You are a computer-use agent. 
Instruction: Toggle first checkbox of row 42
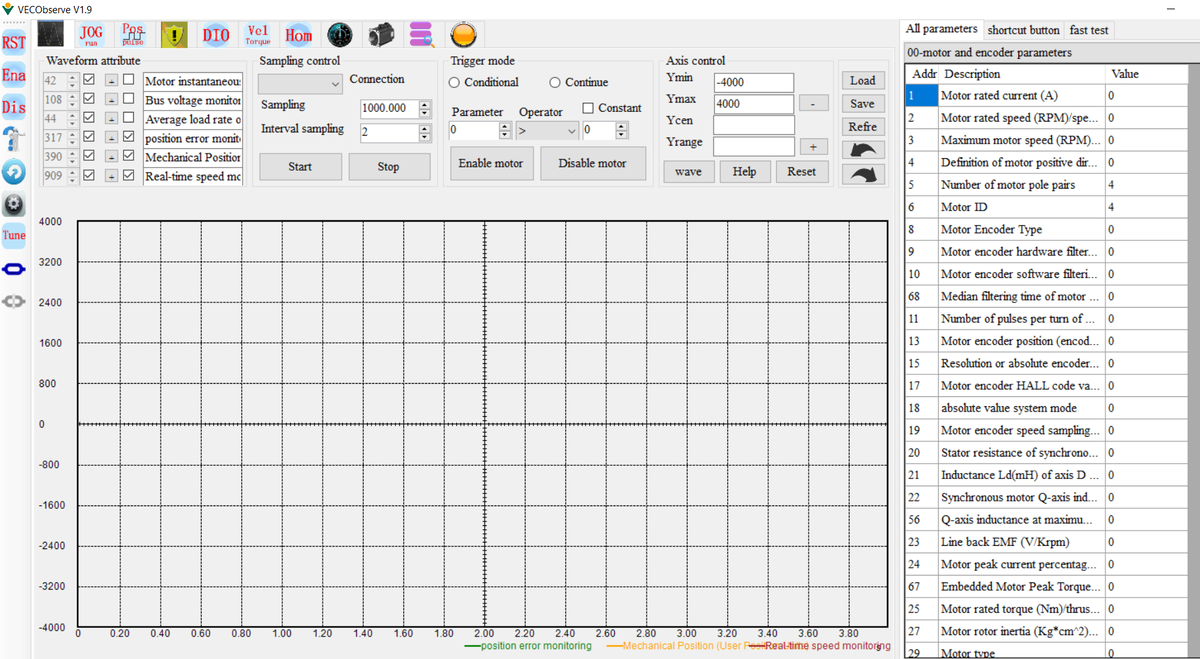pyautogui.click(x=89, y=81)
